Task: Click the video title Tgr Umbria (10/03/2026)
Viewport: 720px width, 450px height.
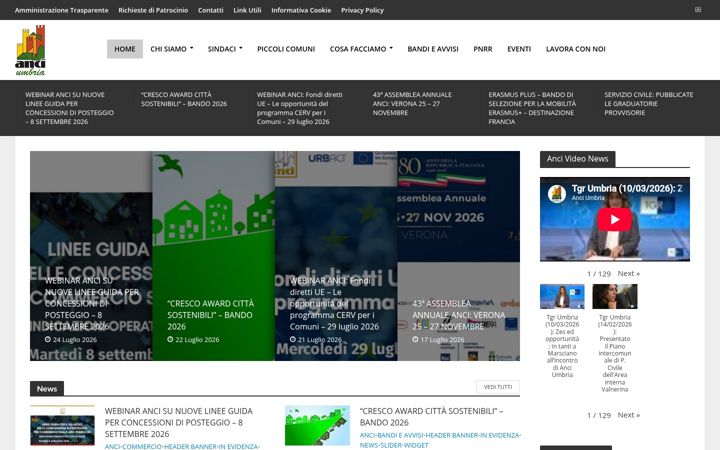Action: click(627, 188)
